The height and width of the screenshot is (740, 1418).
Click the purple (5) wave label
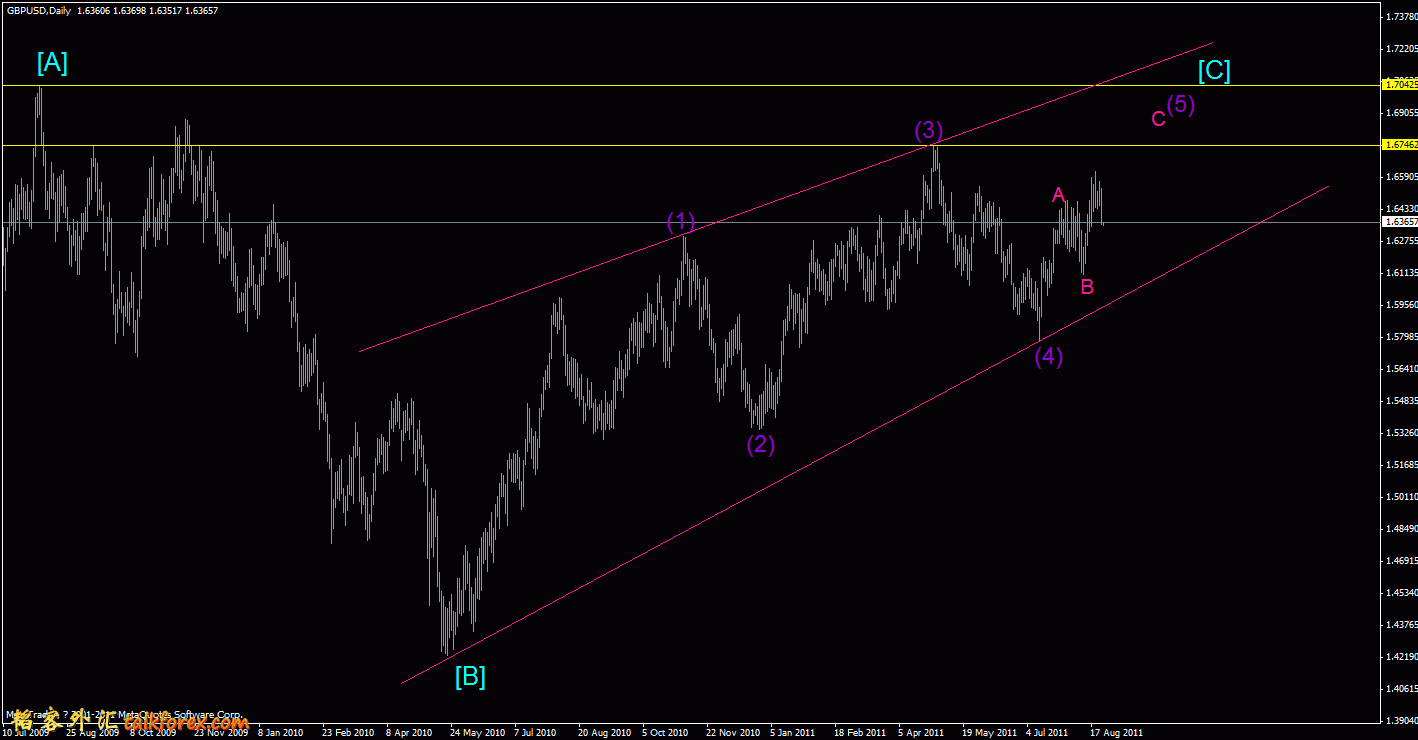pyautogui.click(x=1181, y=104)
